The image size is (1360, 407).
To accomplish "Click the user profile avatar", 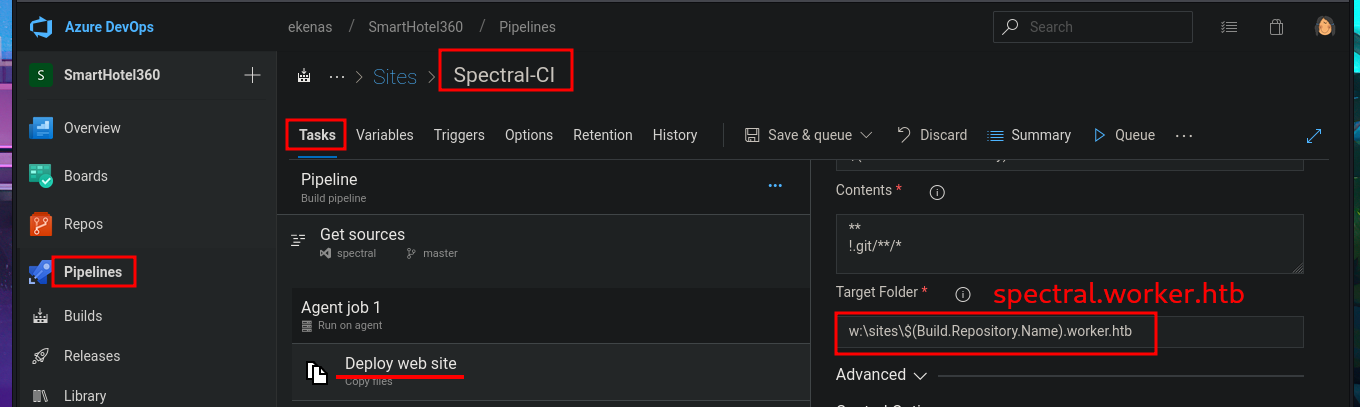I will (1325, 27).
